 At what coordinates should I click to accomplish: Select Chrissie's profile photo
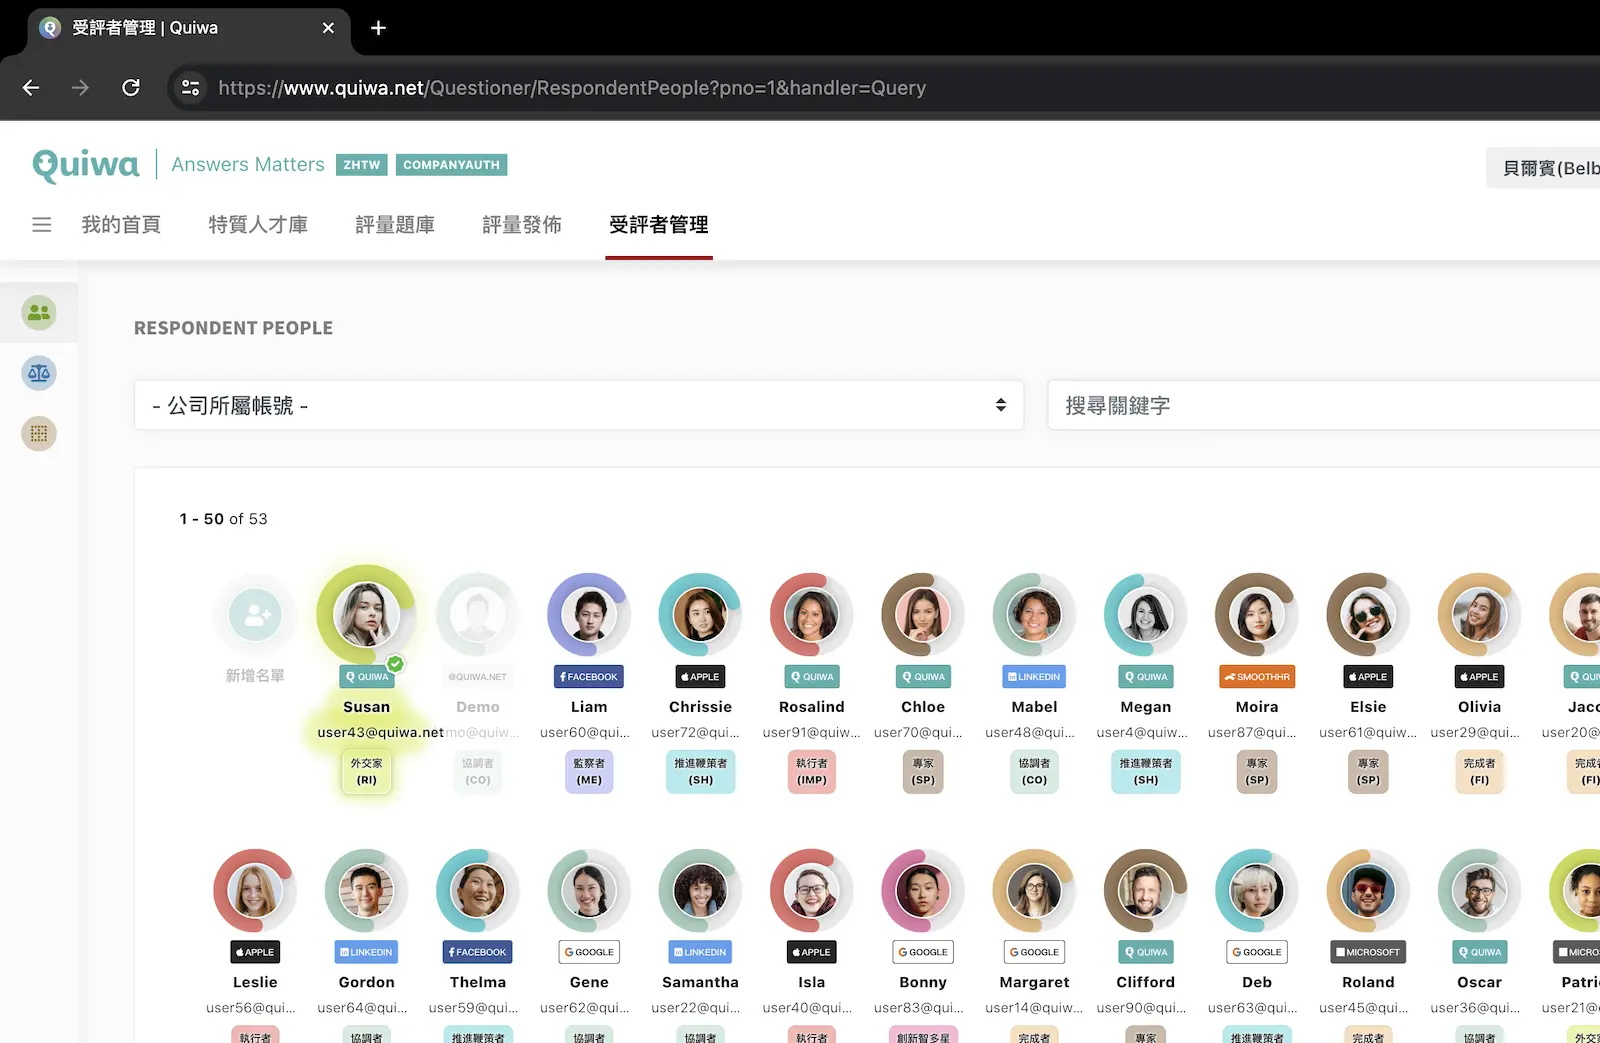coord(700,615)
